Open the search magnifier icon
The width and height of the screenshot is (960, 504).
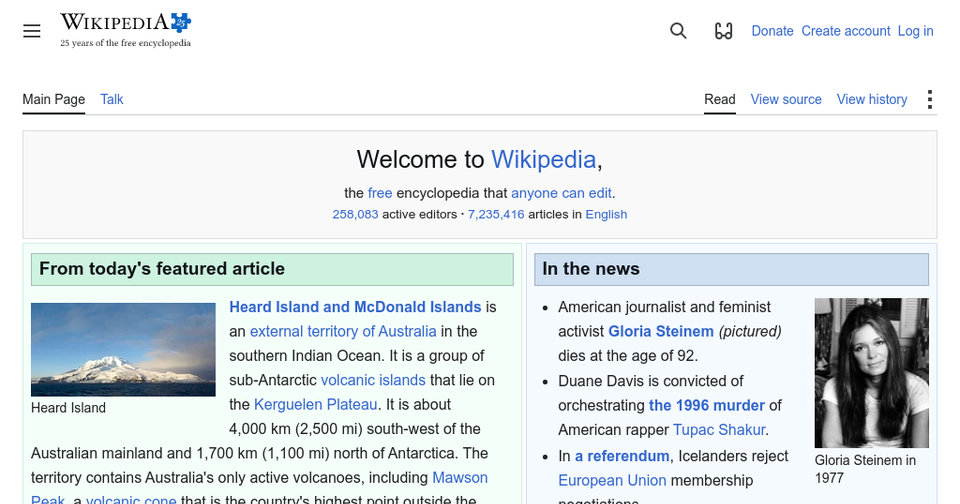678,31
